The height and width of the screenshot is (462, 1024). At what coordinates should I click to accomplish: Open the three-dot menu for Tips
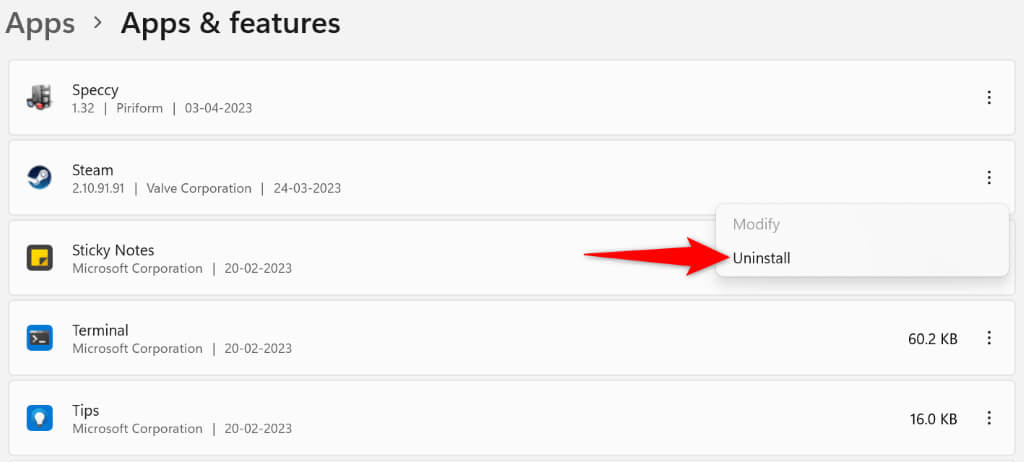click(x=989, y=418)
